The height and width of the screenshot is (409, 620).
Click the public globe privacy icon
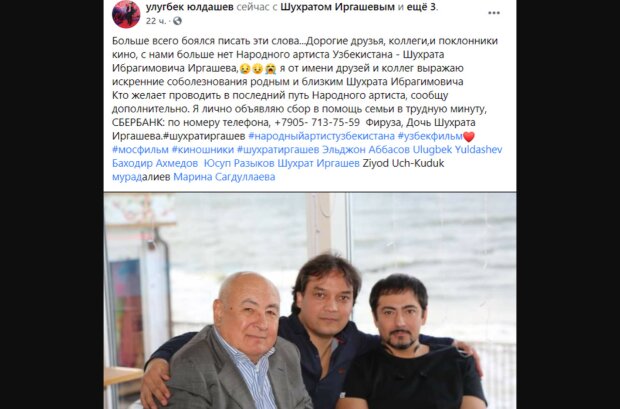tap(178, 21)
